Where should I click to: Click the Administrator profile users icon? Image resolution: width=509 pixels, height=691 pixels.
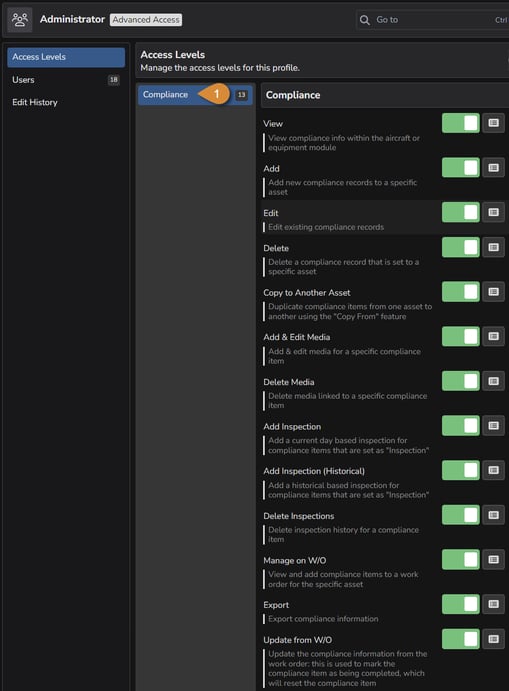[20, 20]
